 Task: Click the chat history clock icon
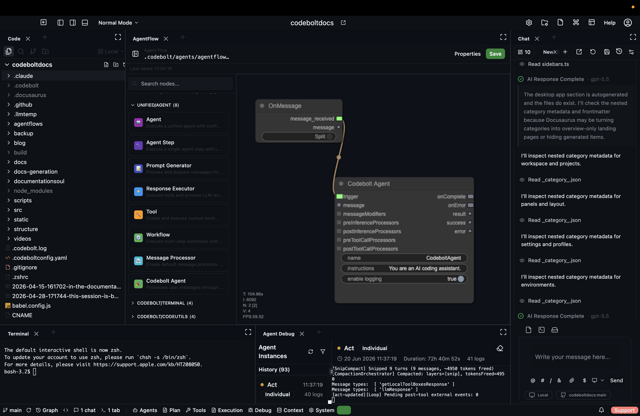[x=619, y=51]
